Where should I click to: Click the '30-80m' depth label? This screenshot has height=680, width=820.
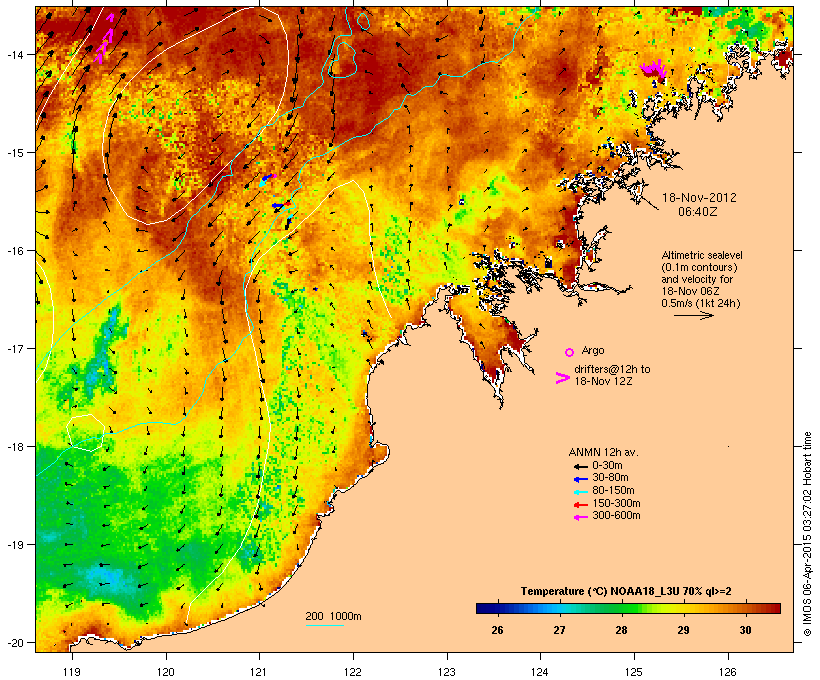click(x=610, y=478)
